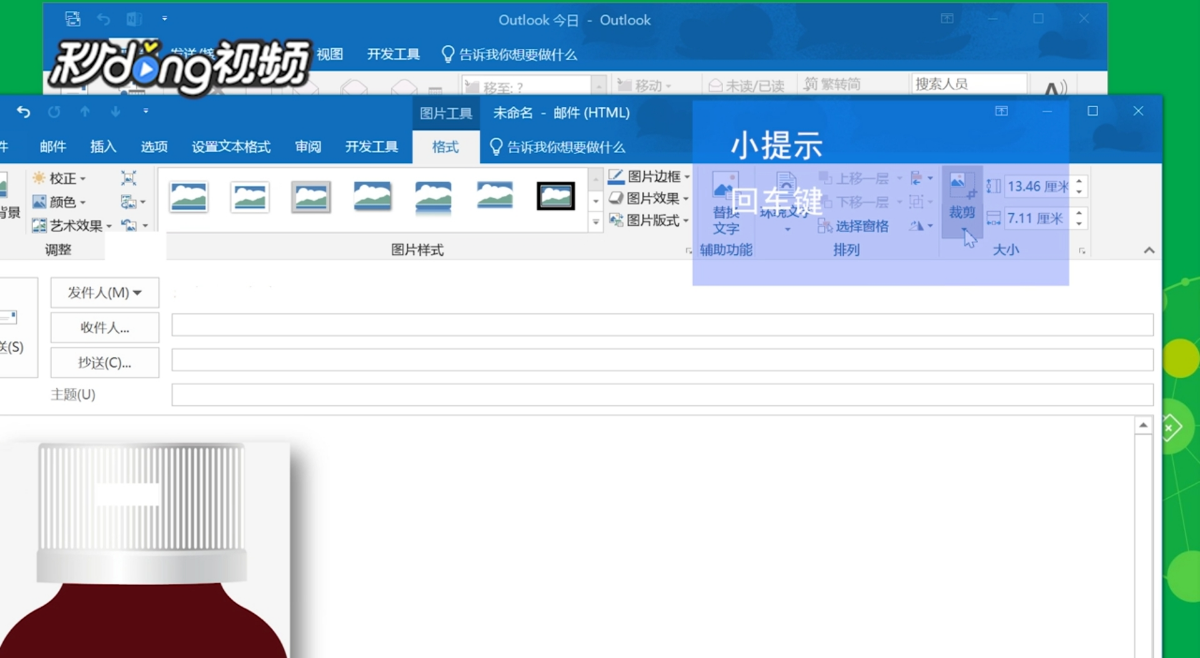Click the 主题 subject input field
This screenshot has width=1200, height=658.
tap(662, 395)
